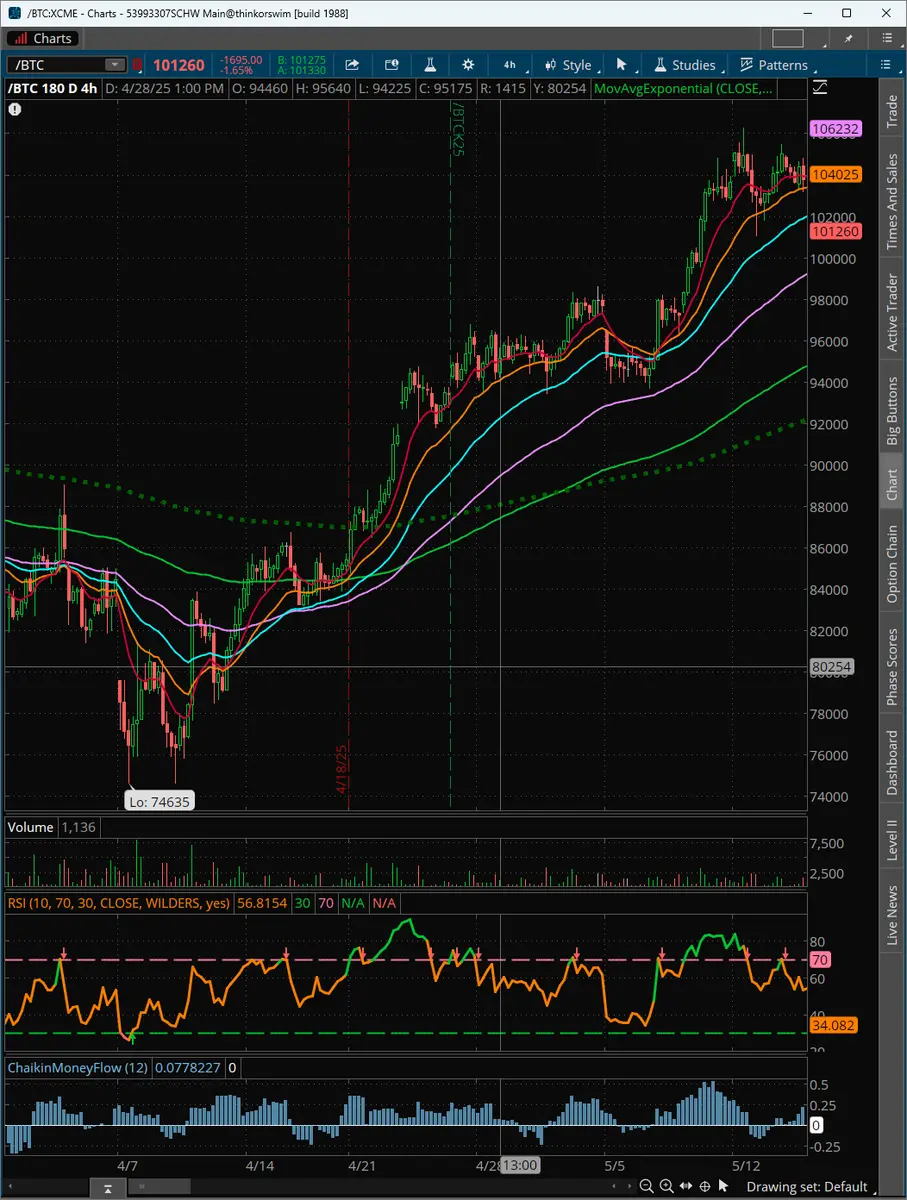Click the Style candlestick icon
The width and height of the screenshot is (907, 1200).
(x=550, y=65)
